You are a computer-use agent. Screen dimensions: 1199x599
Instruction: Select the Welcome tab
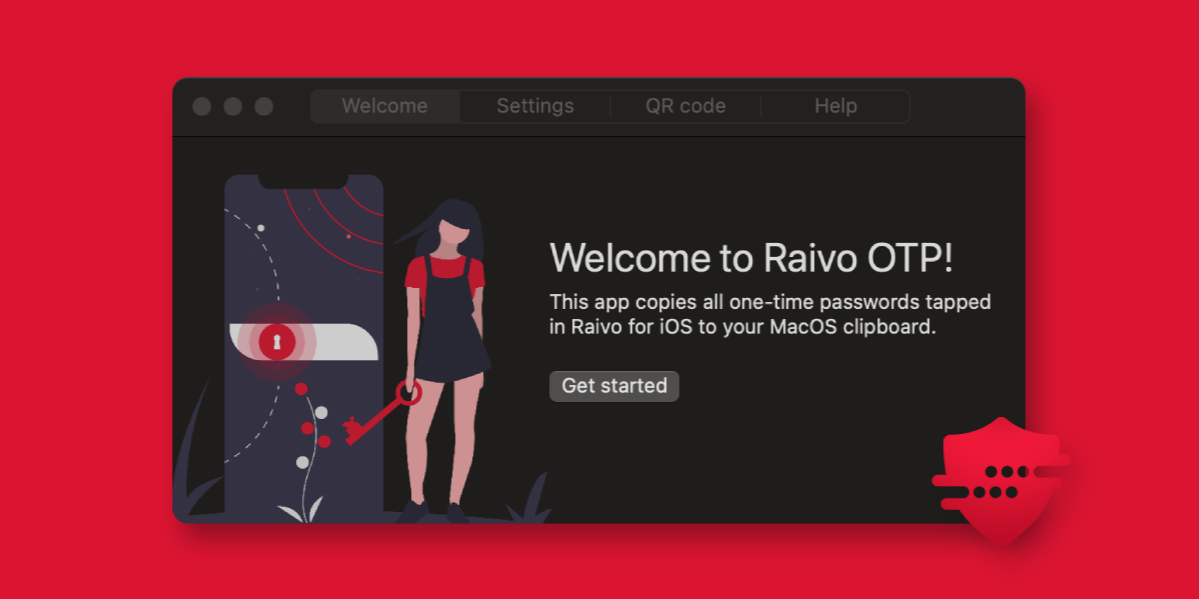[x=385, y=105]
